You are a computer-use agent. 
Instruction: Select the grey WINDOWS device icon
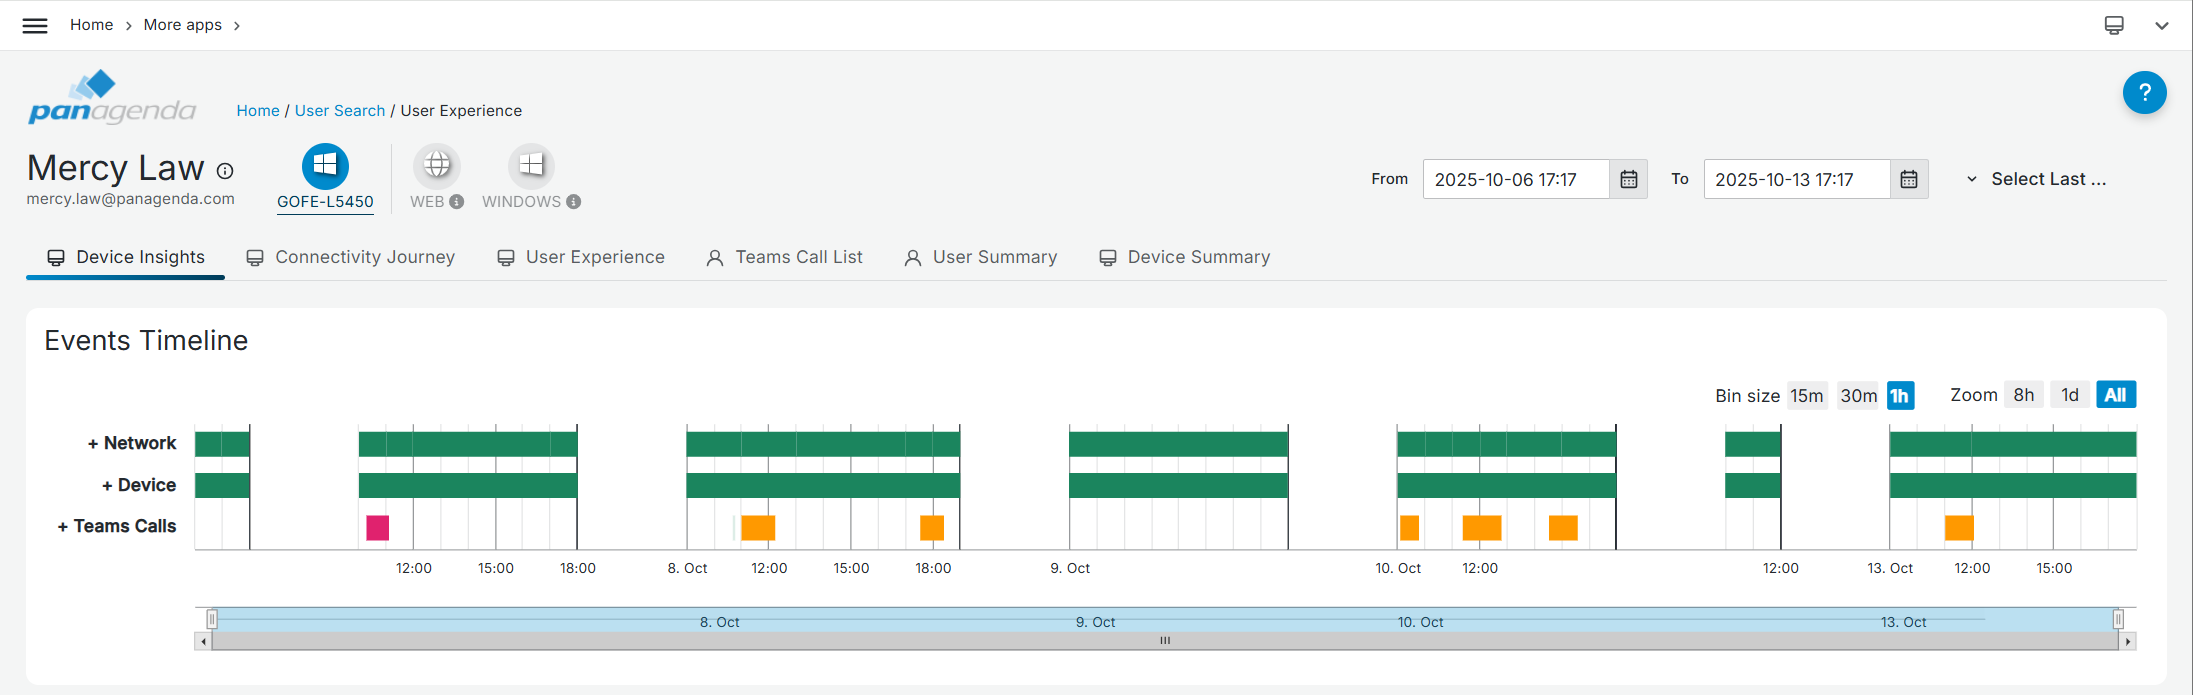point(531,166)
